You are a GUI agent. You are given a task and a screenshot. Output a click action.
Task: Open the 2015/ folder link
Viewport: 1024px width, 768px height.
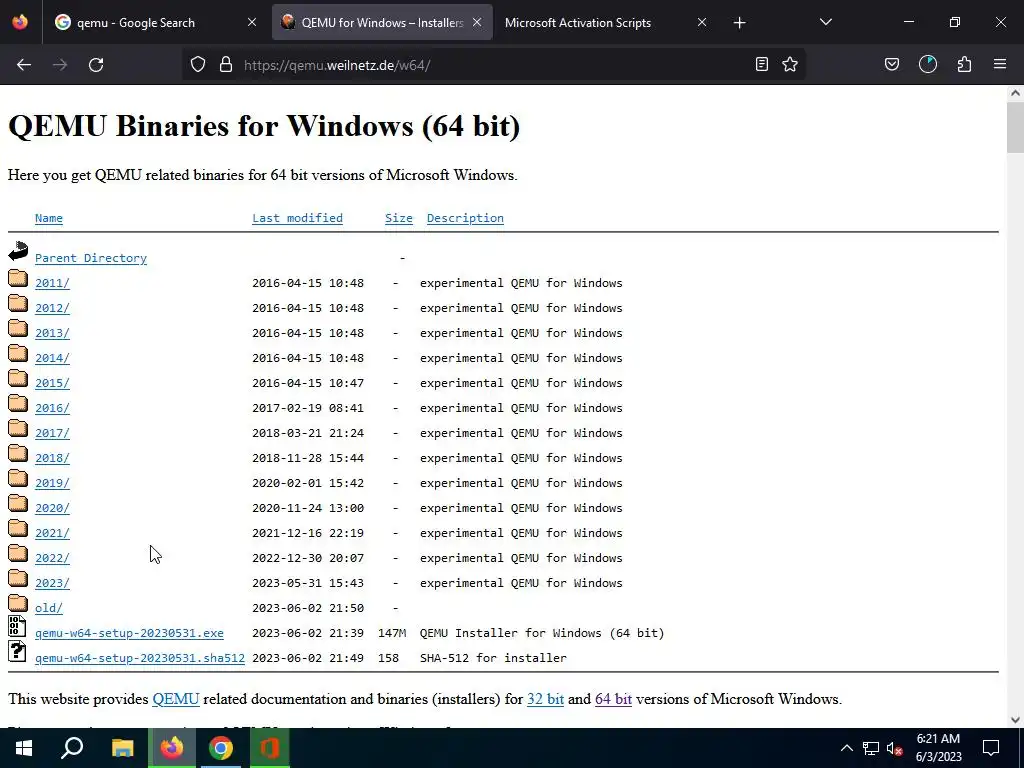52,383
